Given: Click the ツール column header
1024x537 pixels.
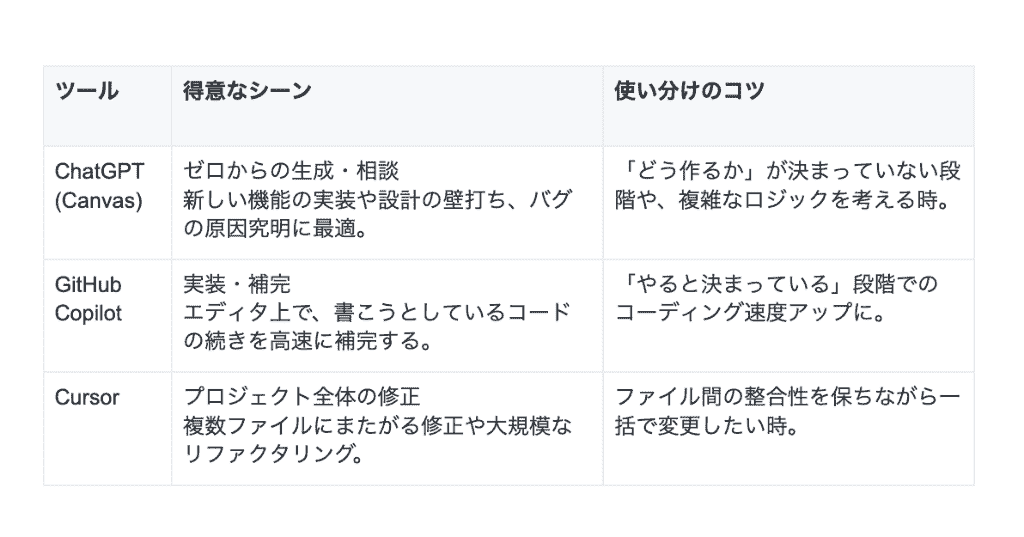Looking at the screenshot, I should 86,91.
